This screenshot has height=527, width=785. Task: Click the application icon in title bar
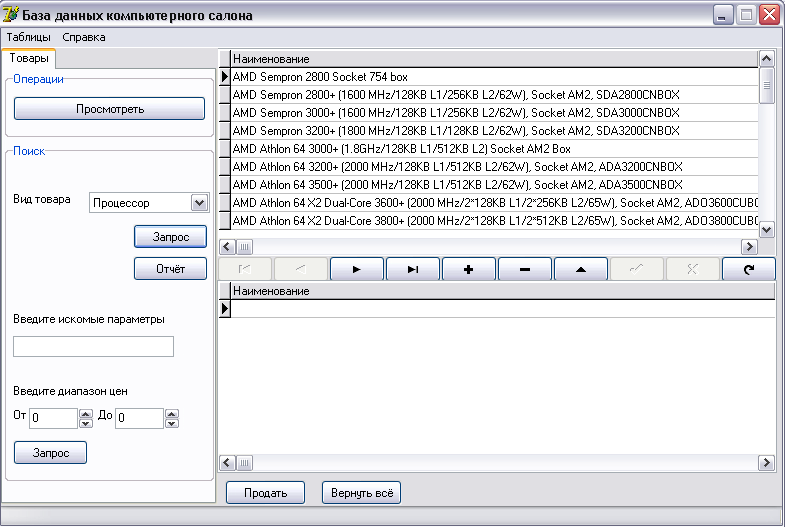(11, 15)
